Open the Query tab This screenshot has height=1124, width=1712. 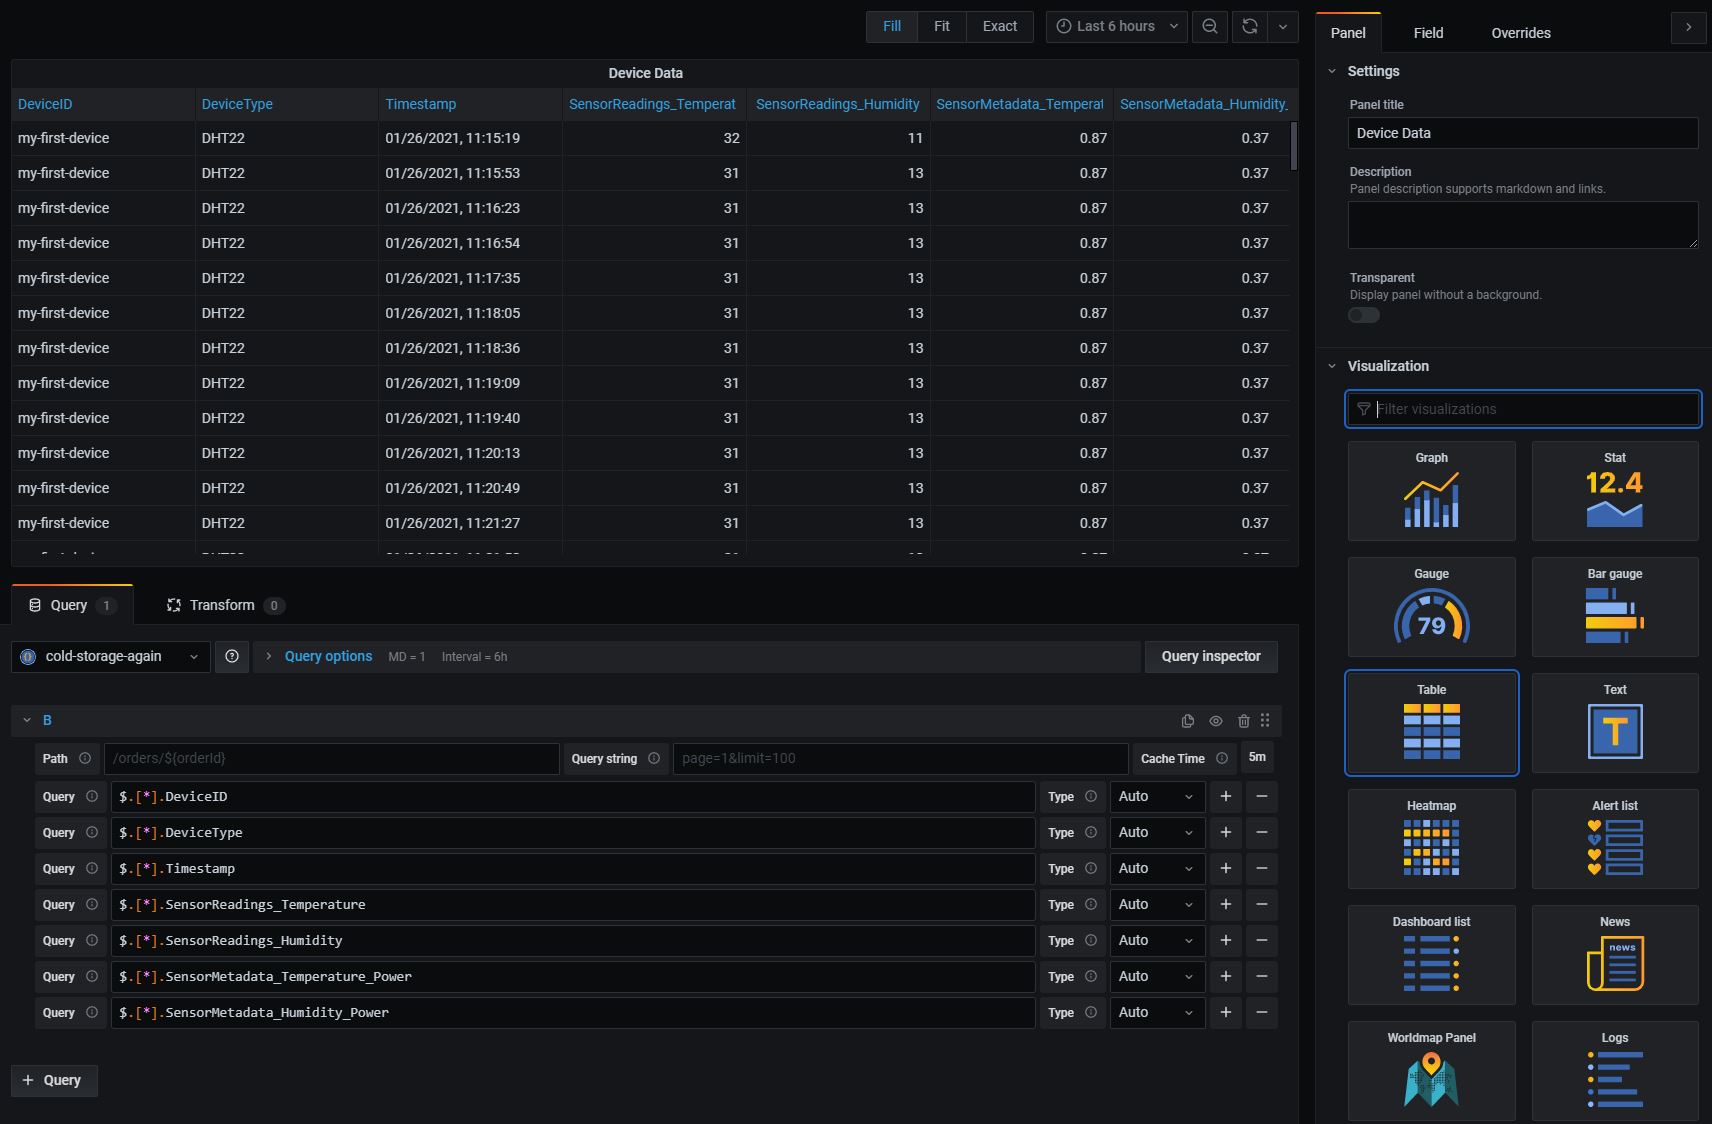pos(72,605)
